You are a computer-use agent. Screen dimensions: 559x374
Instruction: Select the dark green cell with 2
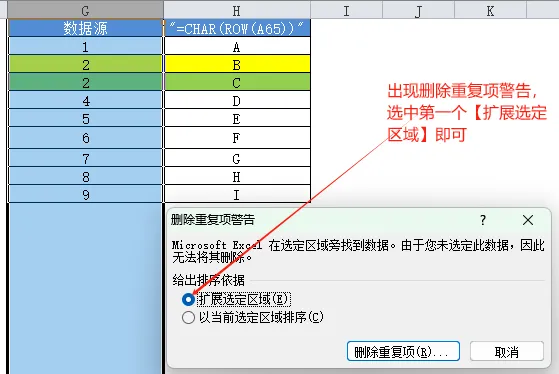pyautogui.click(x=86, y=82)
